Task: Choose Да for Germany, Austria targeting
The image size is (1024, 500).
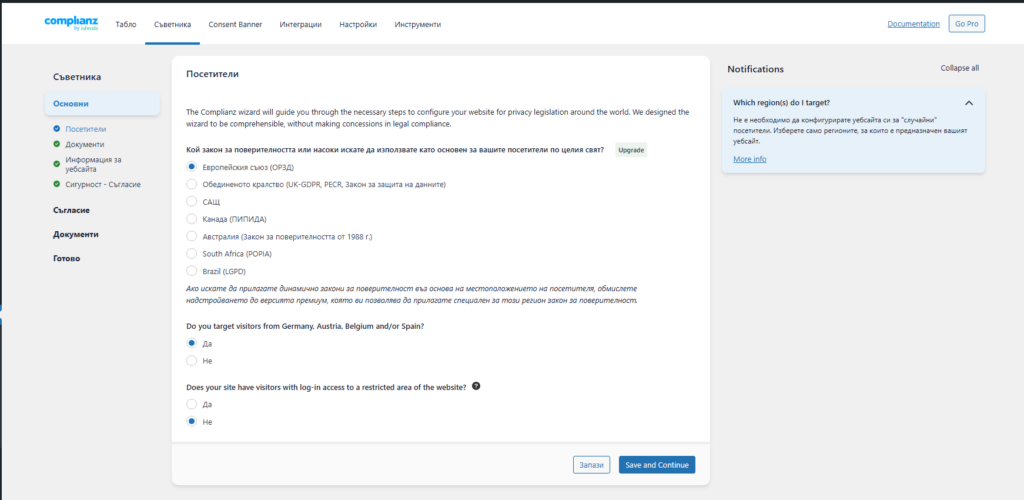Action: 191,343
